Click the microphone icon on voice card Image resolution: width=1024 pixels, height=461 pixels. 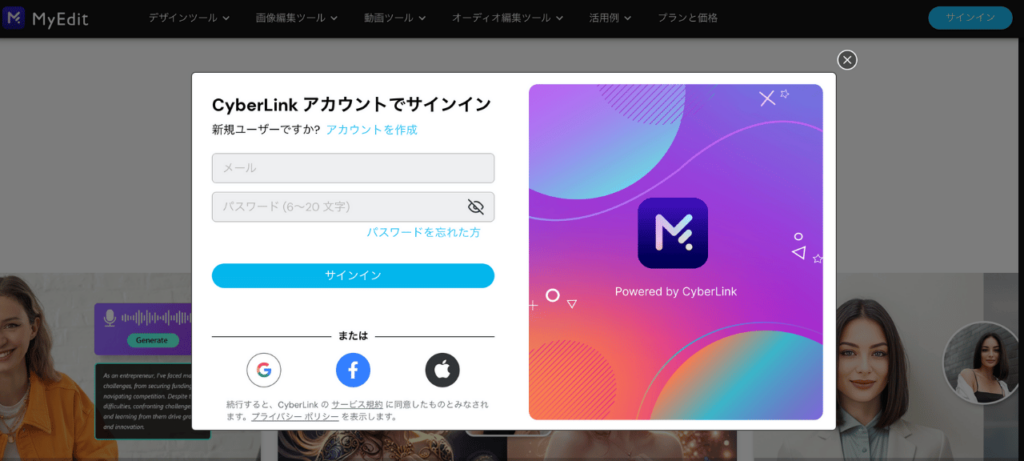pos(110,318)
